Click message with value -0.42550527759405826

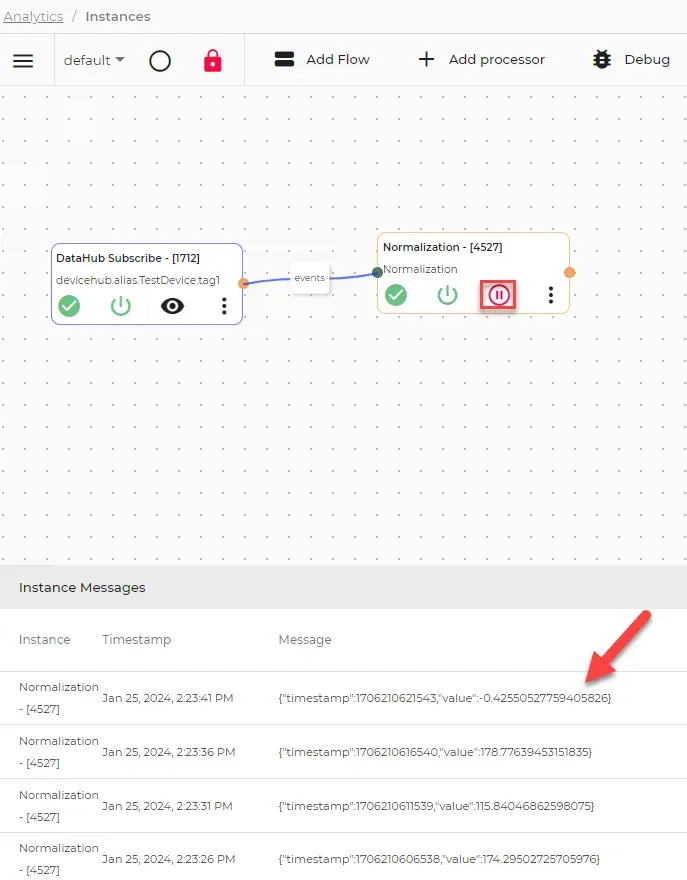(x=445, y=698)
